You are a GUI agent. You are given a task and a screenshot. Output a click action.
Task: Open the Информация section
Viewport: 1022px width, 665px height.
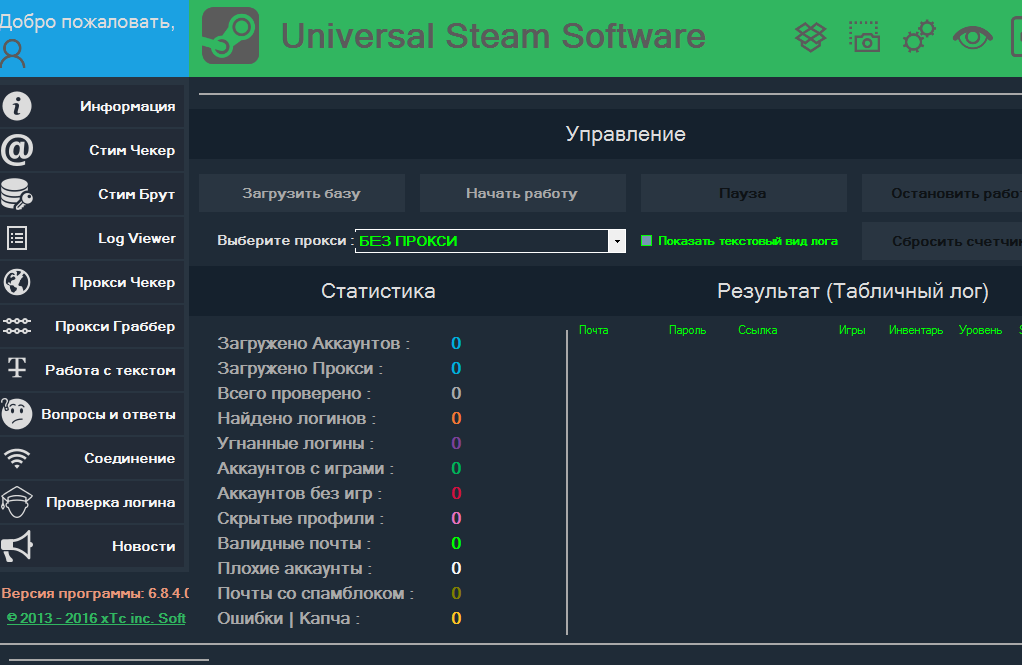[92, 106]
